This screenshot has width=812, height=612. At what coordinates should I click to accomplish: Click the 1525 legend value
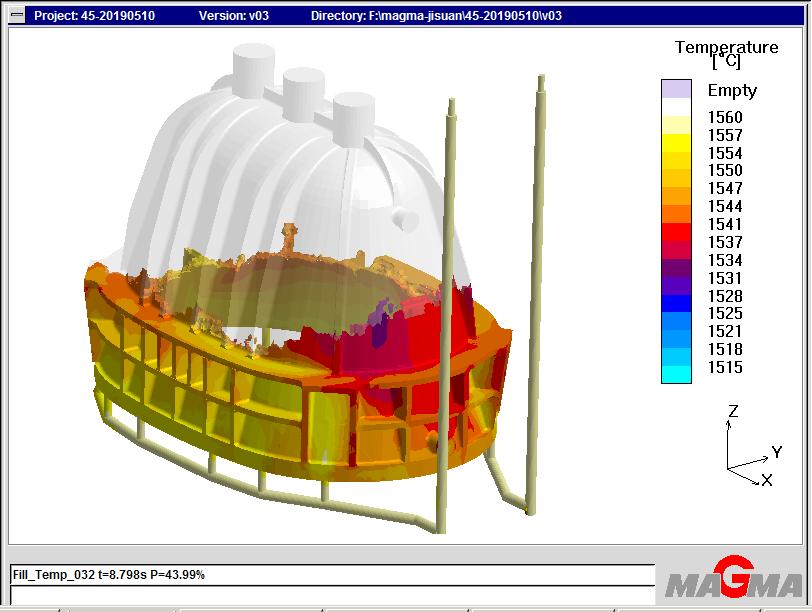725,313
